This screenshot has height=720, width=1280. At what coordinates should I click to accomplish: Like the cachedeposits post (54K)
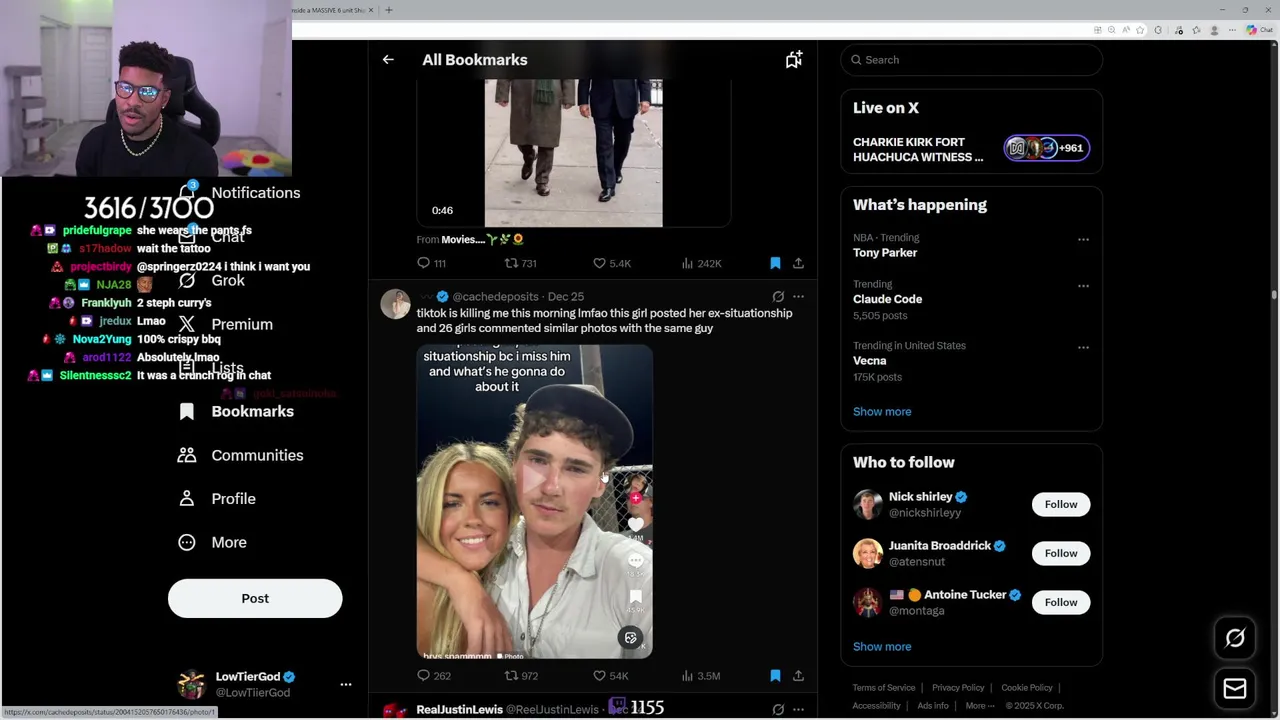tap(611, 676)
